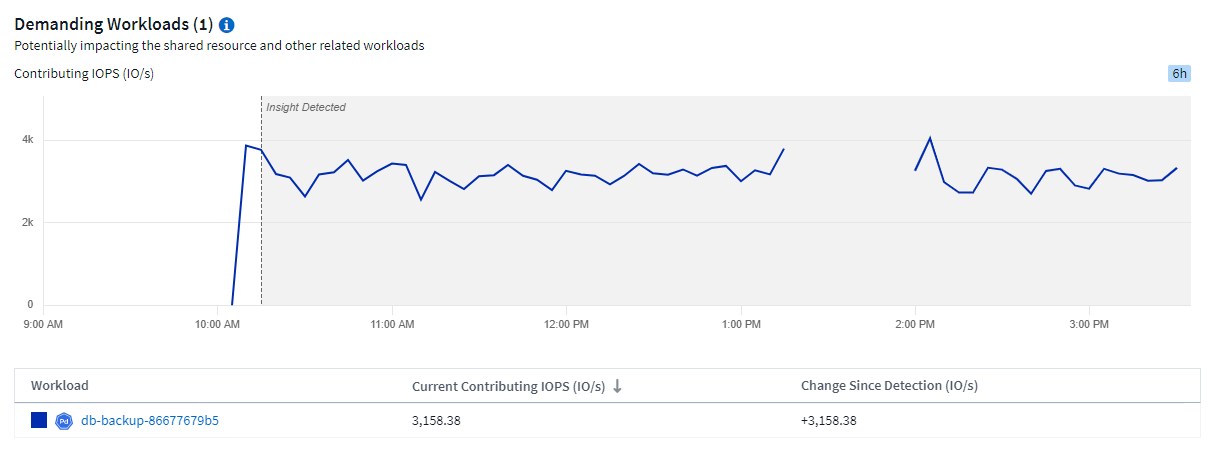Click the Insight Detected label text

(306, 107)
